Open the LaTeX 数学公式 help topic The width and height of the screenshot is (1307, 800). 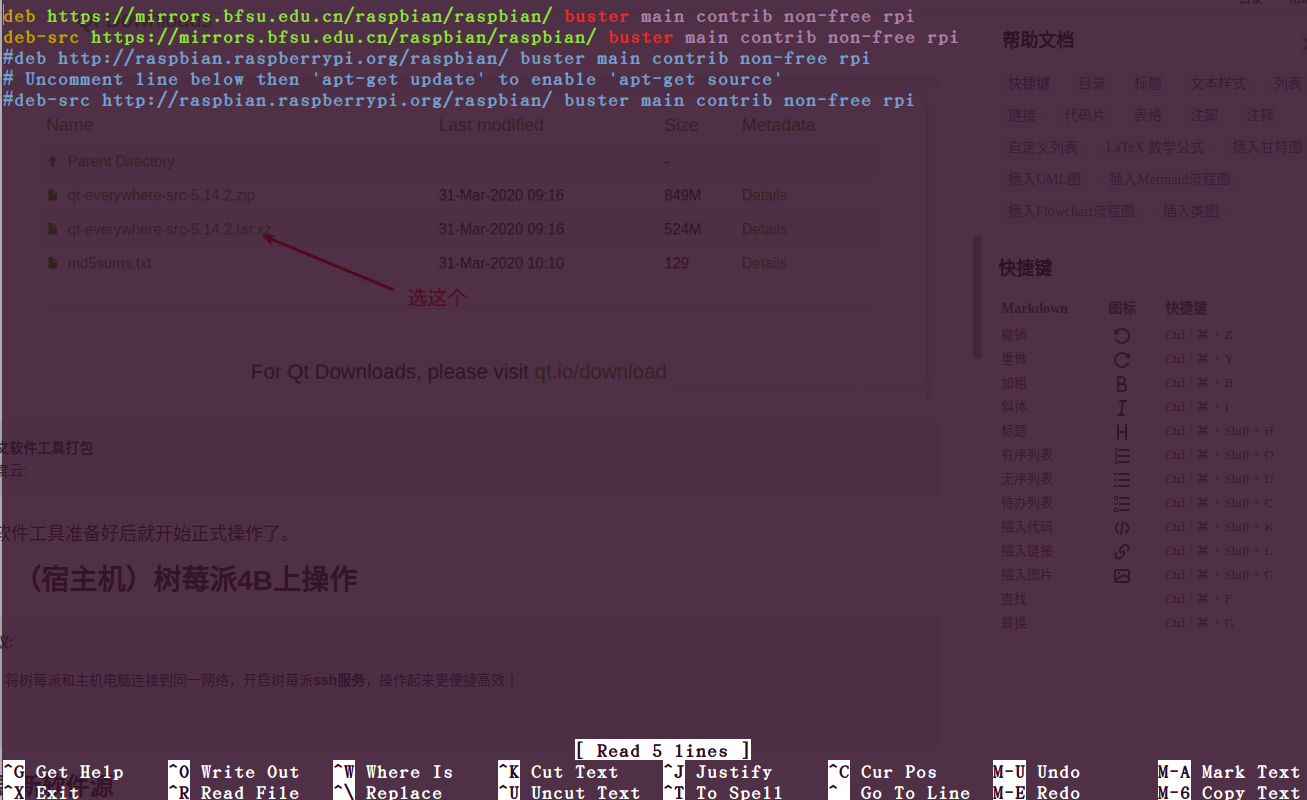tap(1154, 146)
